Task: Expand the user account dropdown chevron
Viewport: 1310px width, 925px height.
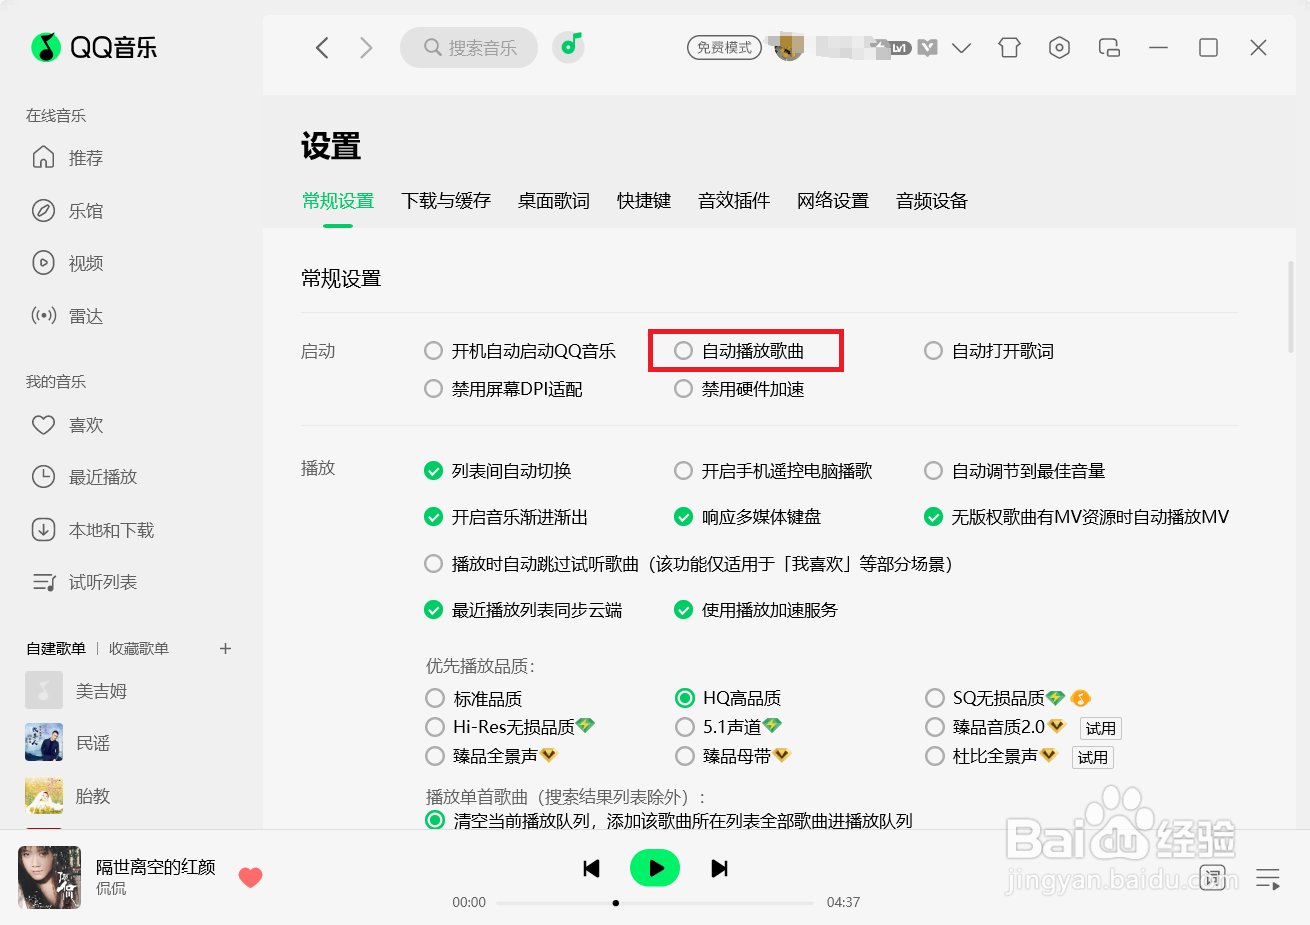Action: pyautogui.click(x=961, y=47)
